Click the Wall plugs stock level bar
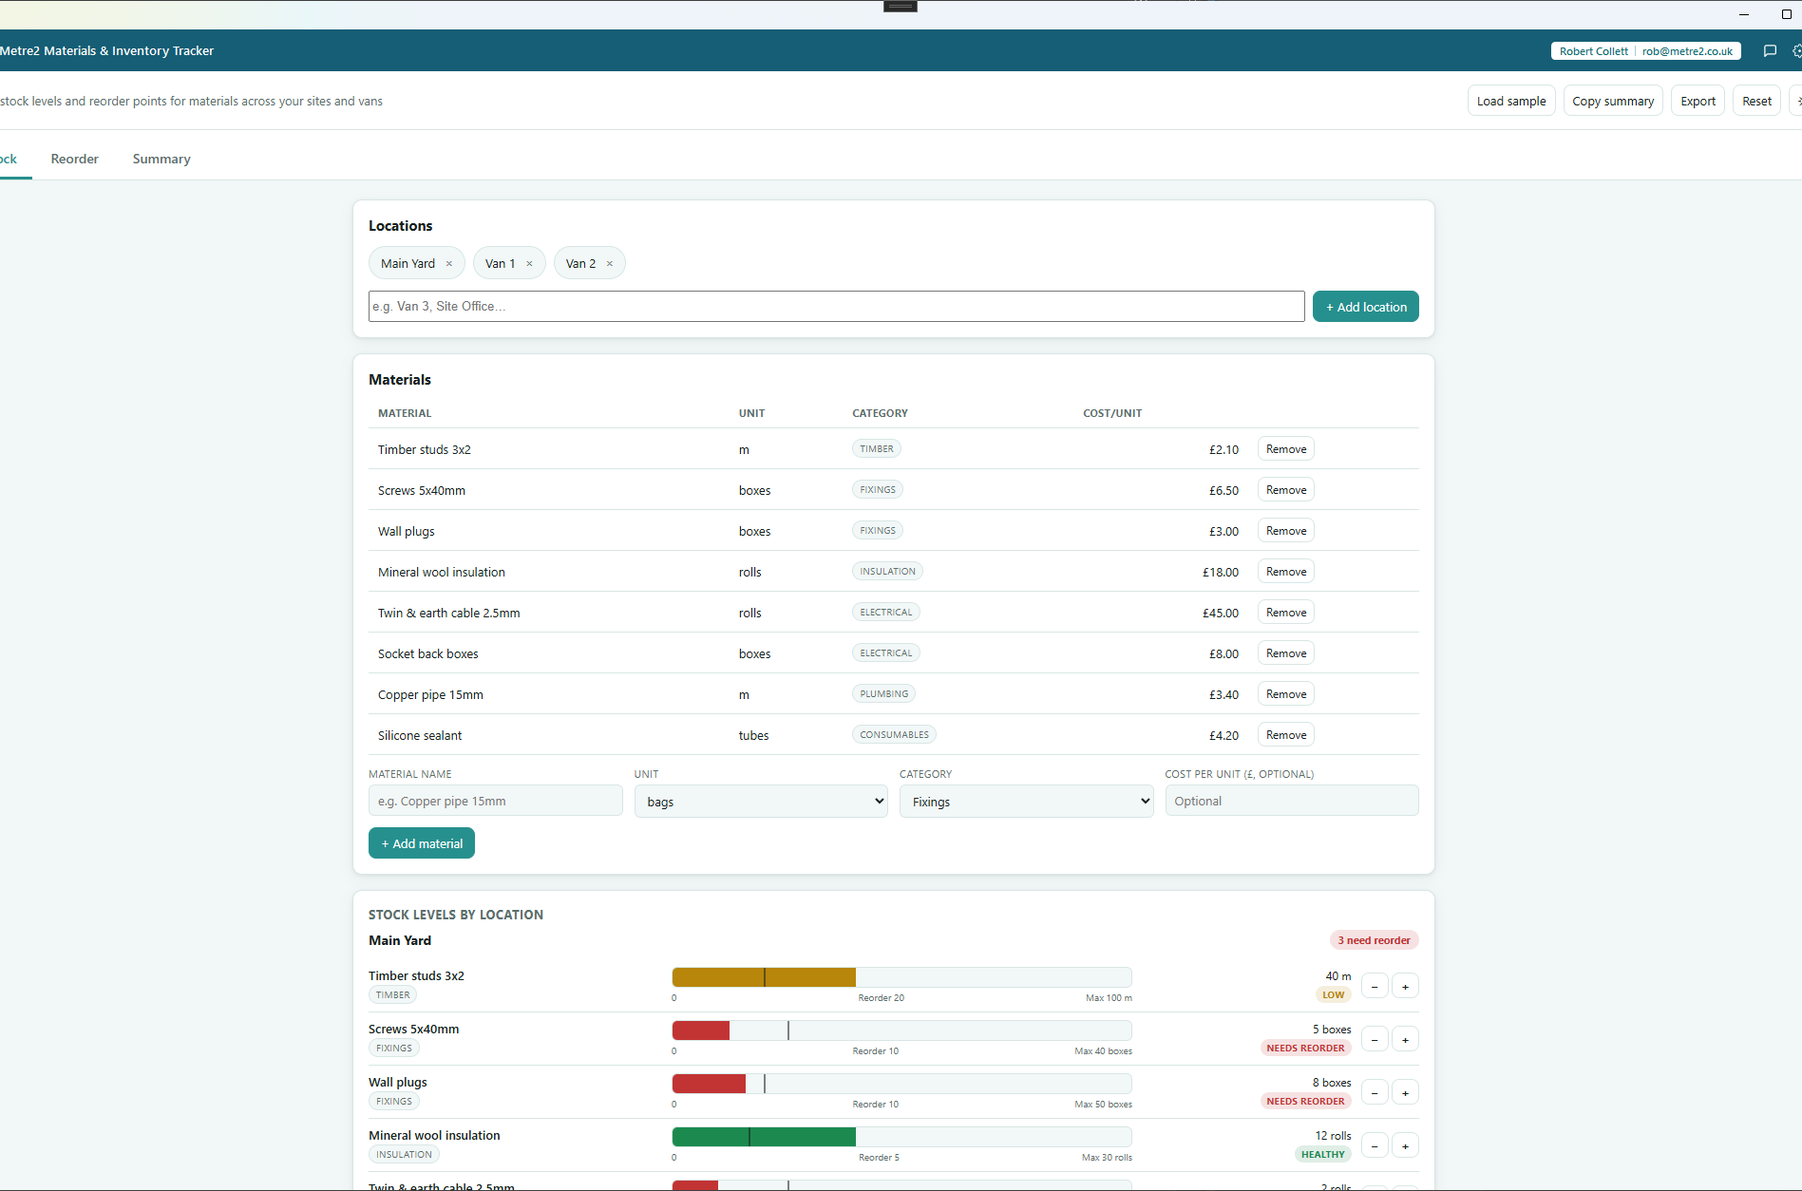The width and height of the screenshot is (1802, 1191). 902,1083
